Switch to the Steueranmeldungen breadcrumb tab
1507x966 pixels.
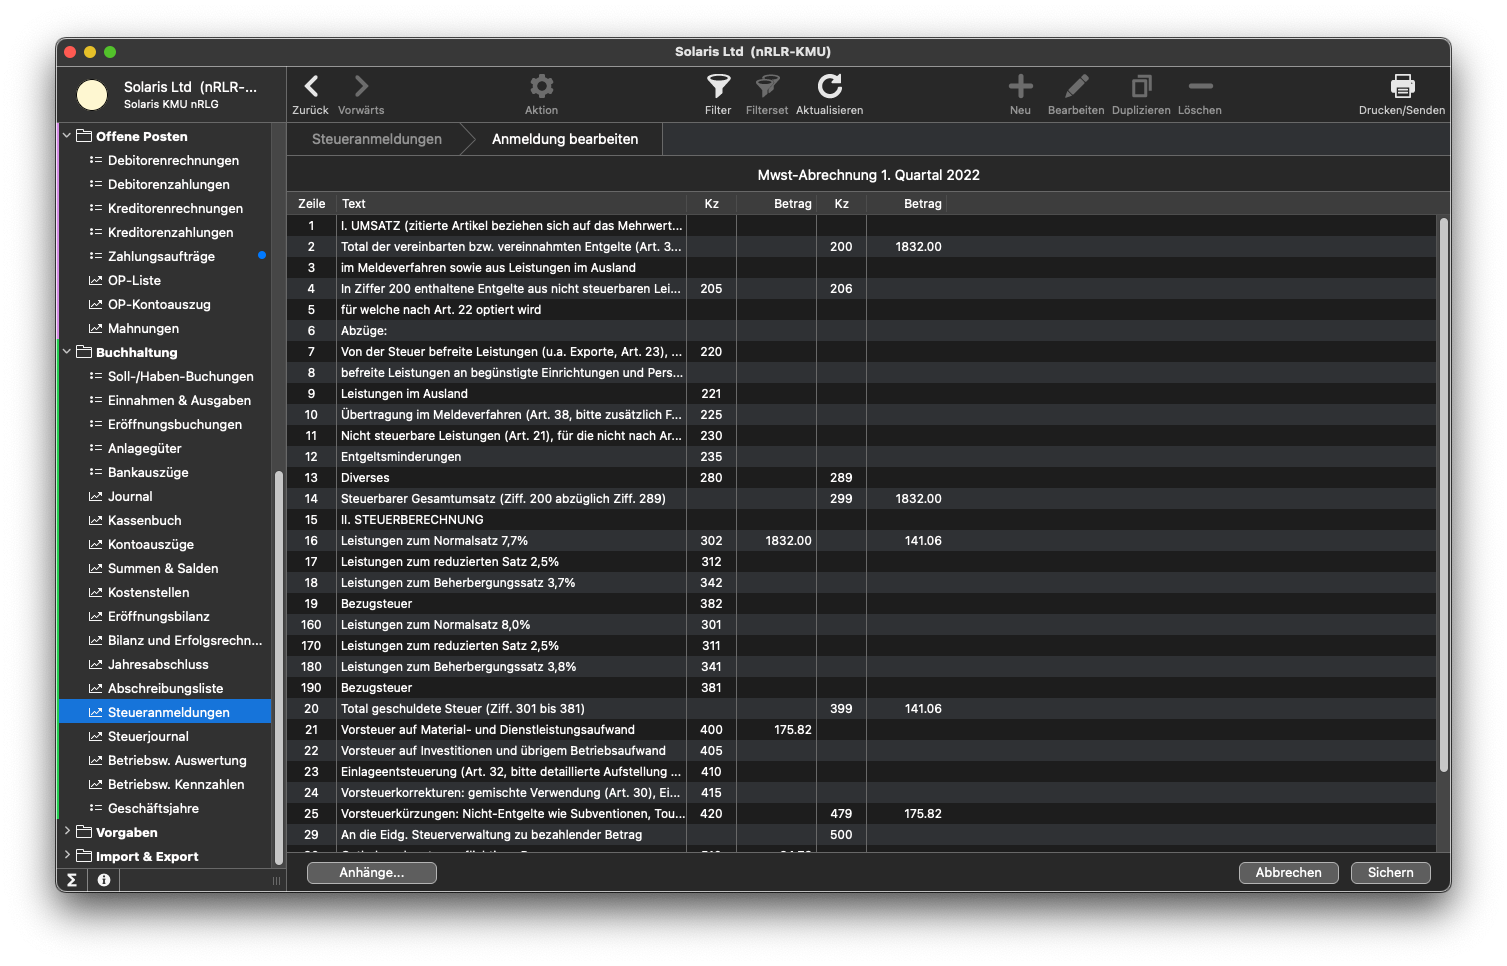(377, 139)
